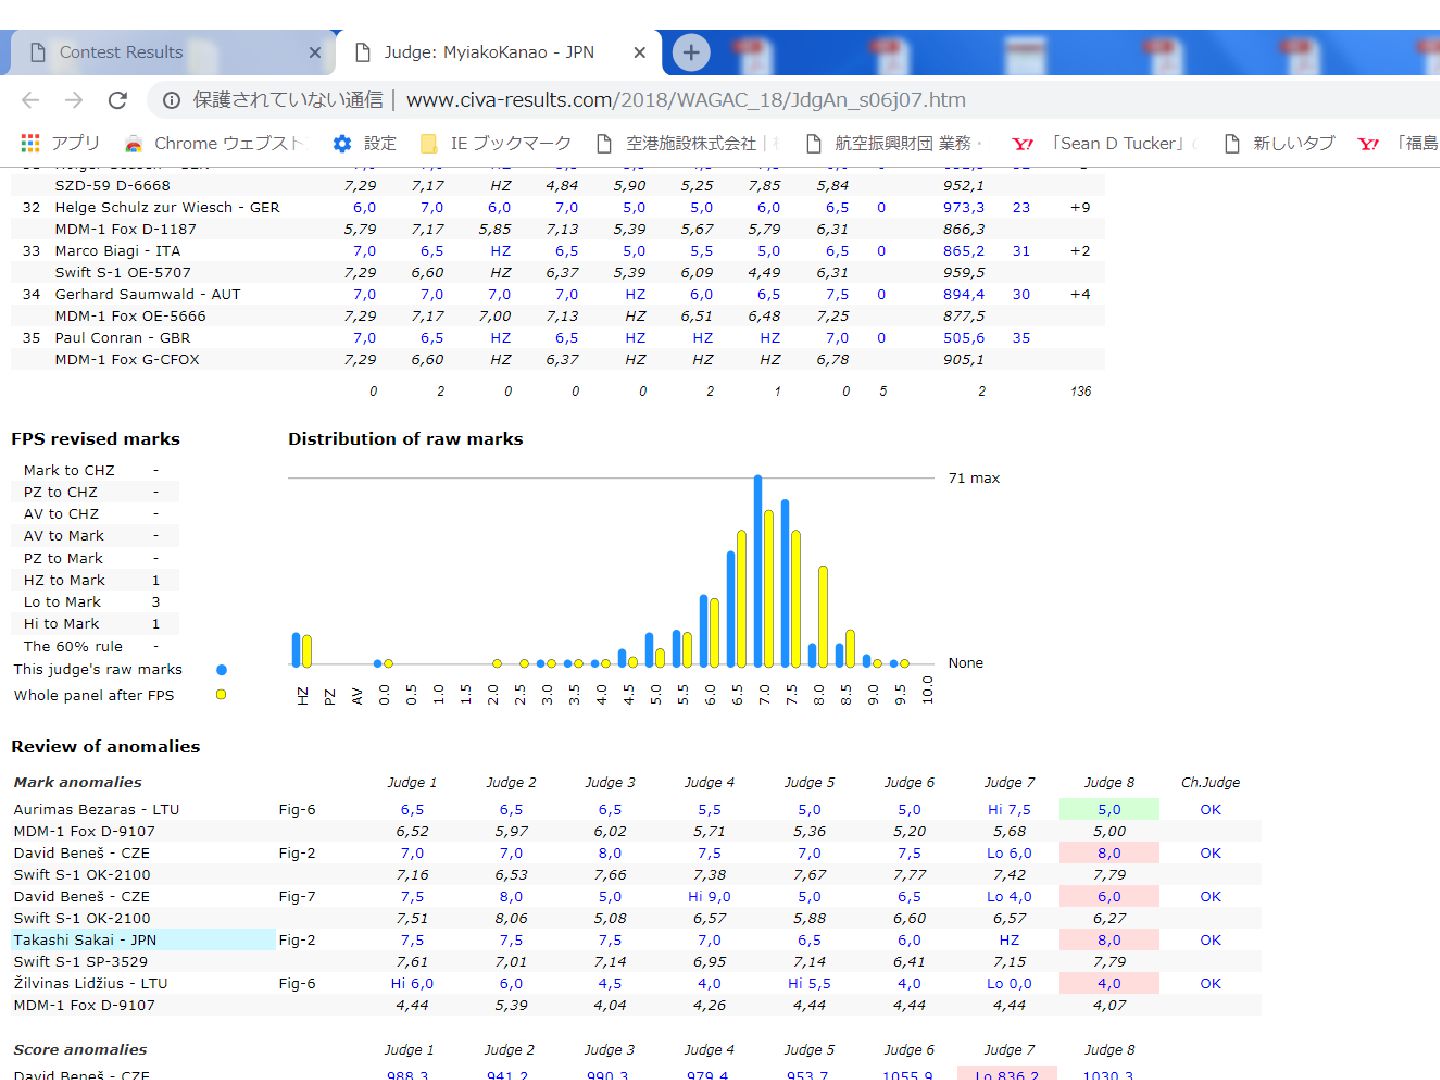The width and height of the screenshot is (1440, 1080).
Task: Open the IE bookmarks folder
Action: coord(496,143)
